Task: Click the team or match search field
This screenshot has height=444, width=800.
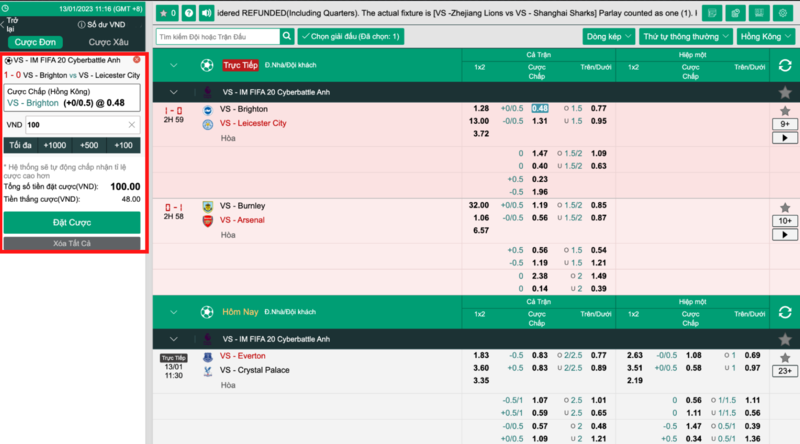Action: pos(218,36)
